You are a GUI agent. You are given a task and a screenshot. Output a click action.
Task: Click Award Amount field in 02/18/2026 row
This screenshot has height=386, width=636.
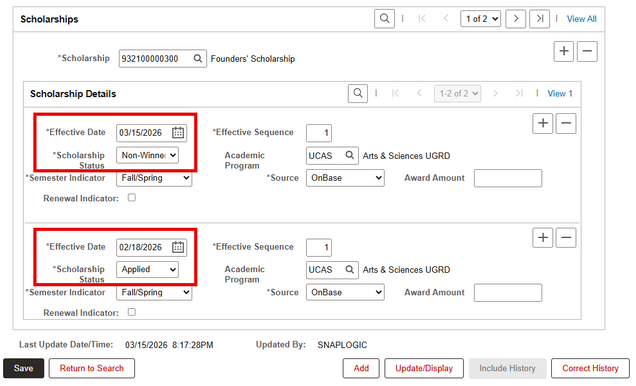click(508, 293)
